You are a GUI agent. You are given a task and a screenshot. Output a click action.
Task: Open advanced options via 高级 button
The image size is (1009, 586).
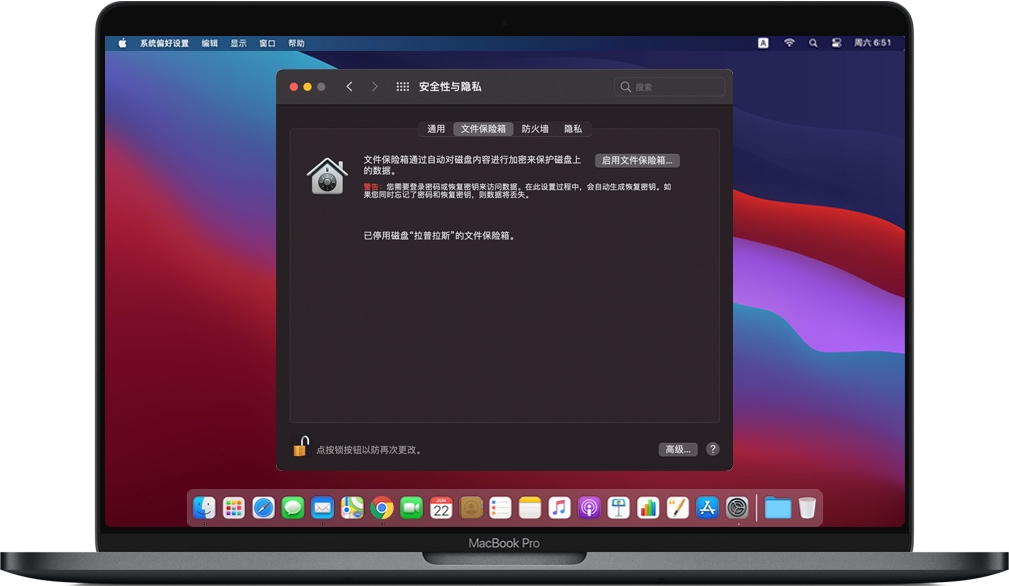pyautogui.click(x=677, y=449)
